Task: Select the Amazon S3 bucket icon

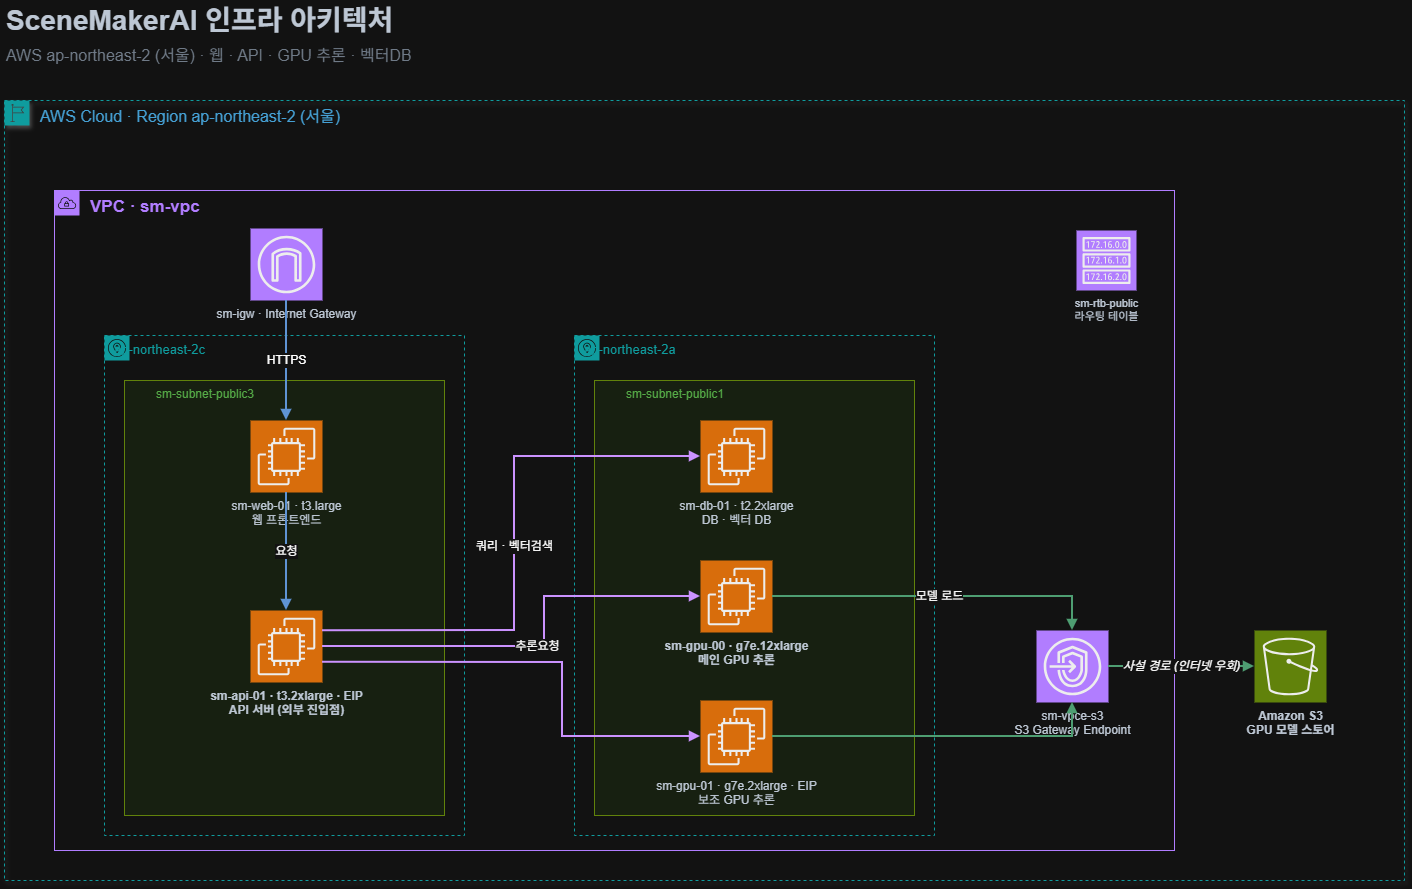Action: coord(1290,666)
